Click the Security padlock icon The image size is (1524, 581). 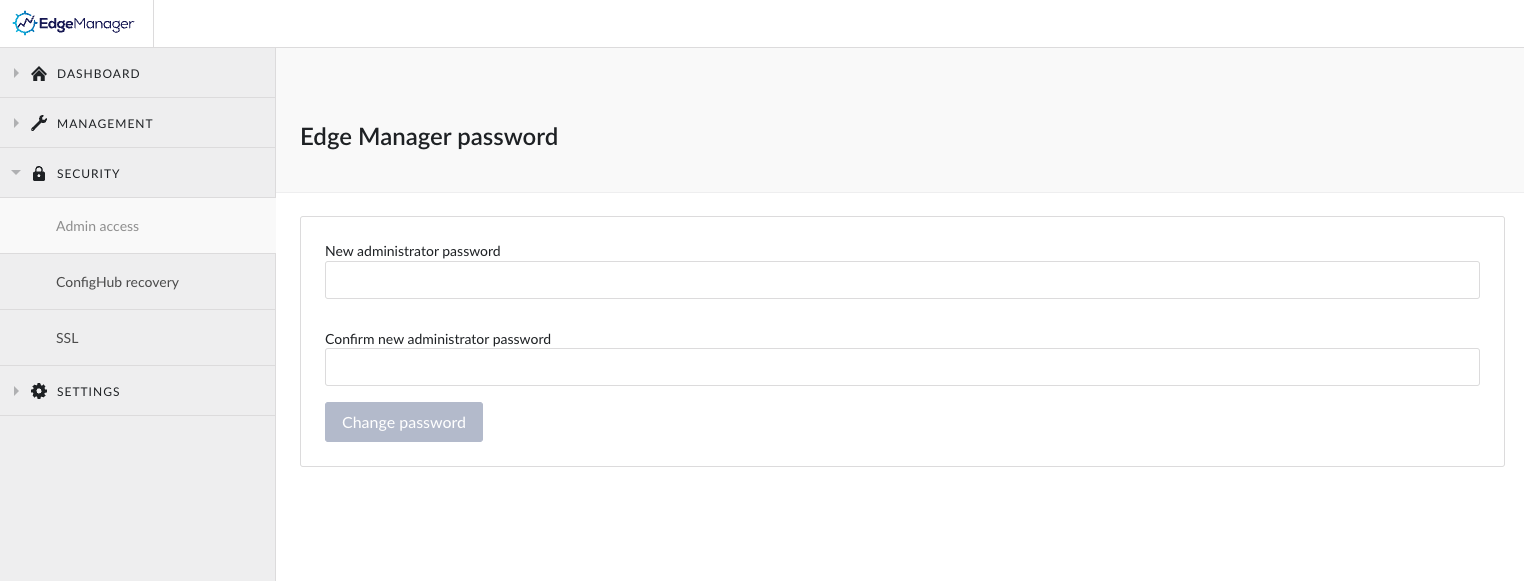pos(39,174)
